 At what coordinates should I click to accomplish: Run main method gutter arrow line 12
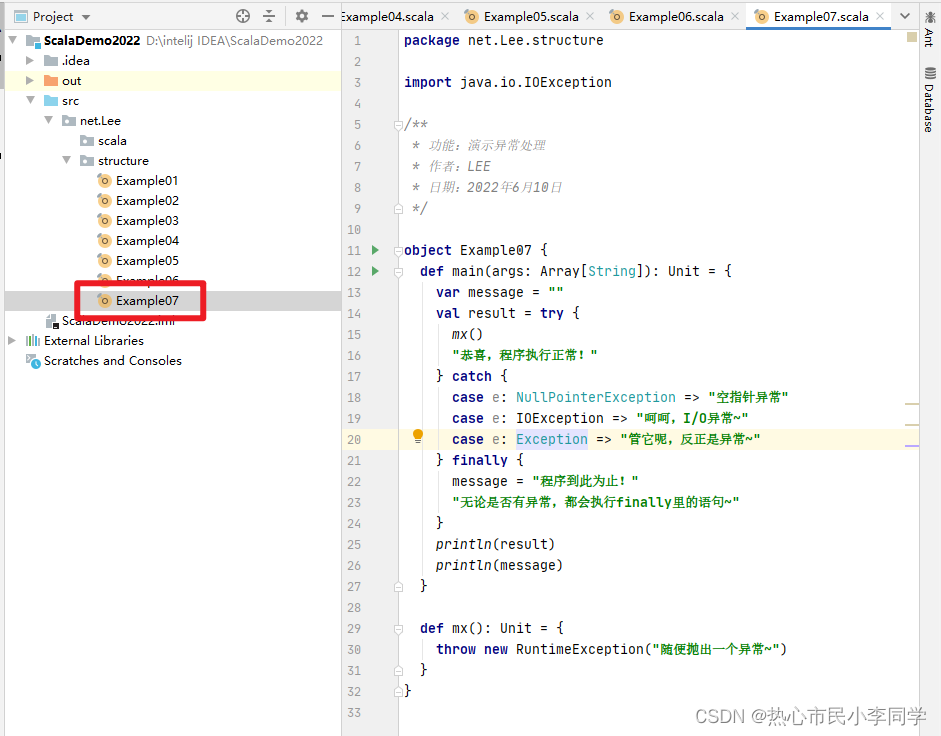376,271
